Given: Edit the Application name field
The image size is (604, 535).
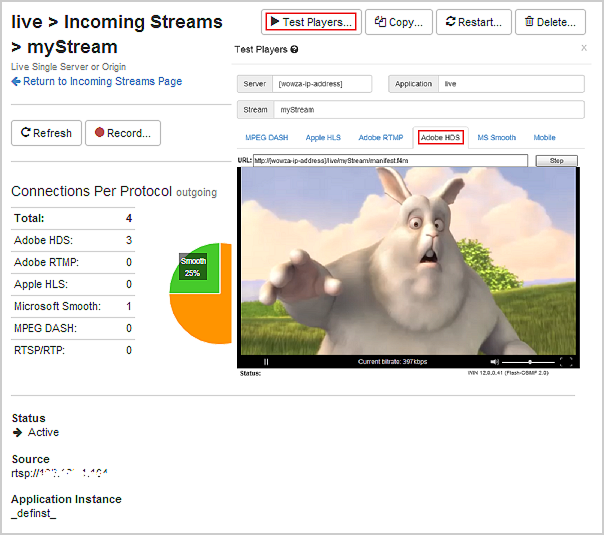Looking at the screenshot, I should (511, 84).
